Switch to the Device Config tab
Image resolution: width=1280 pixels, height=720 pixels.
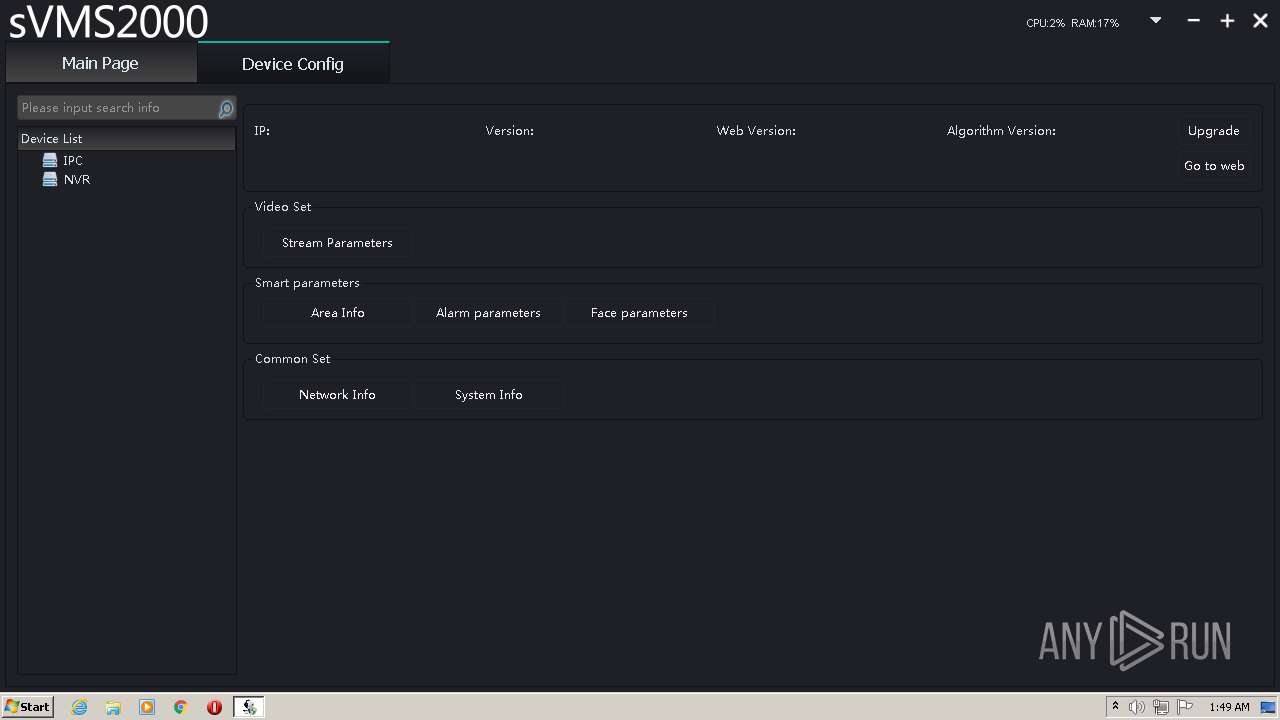coord(293,63)
